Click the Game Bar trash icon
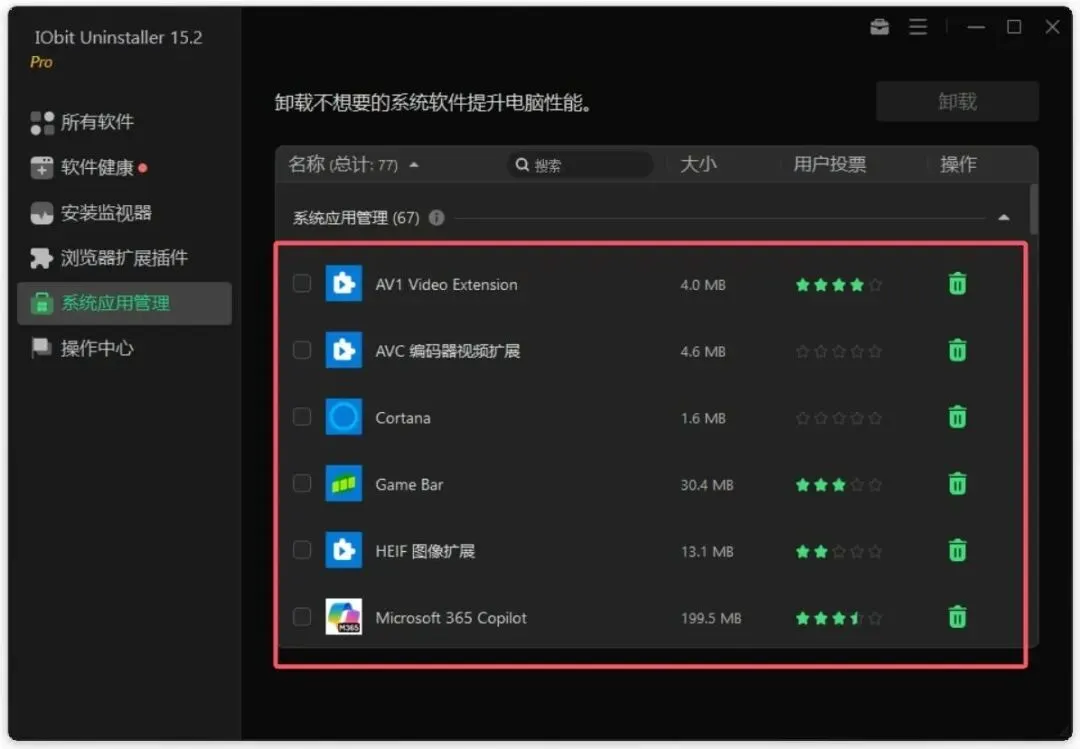 (957, 484)
